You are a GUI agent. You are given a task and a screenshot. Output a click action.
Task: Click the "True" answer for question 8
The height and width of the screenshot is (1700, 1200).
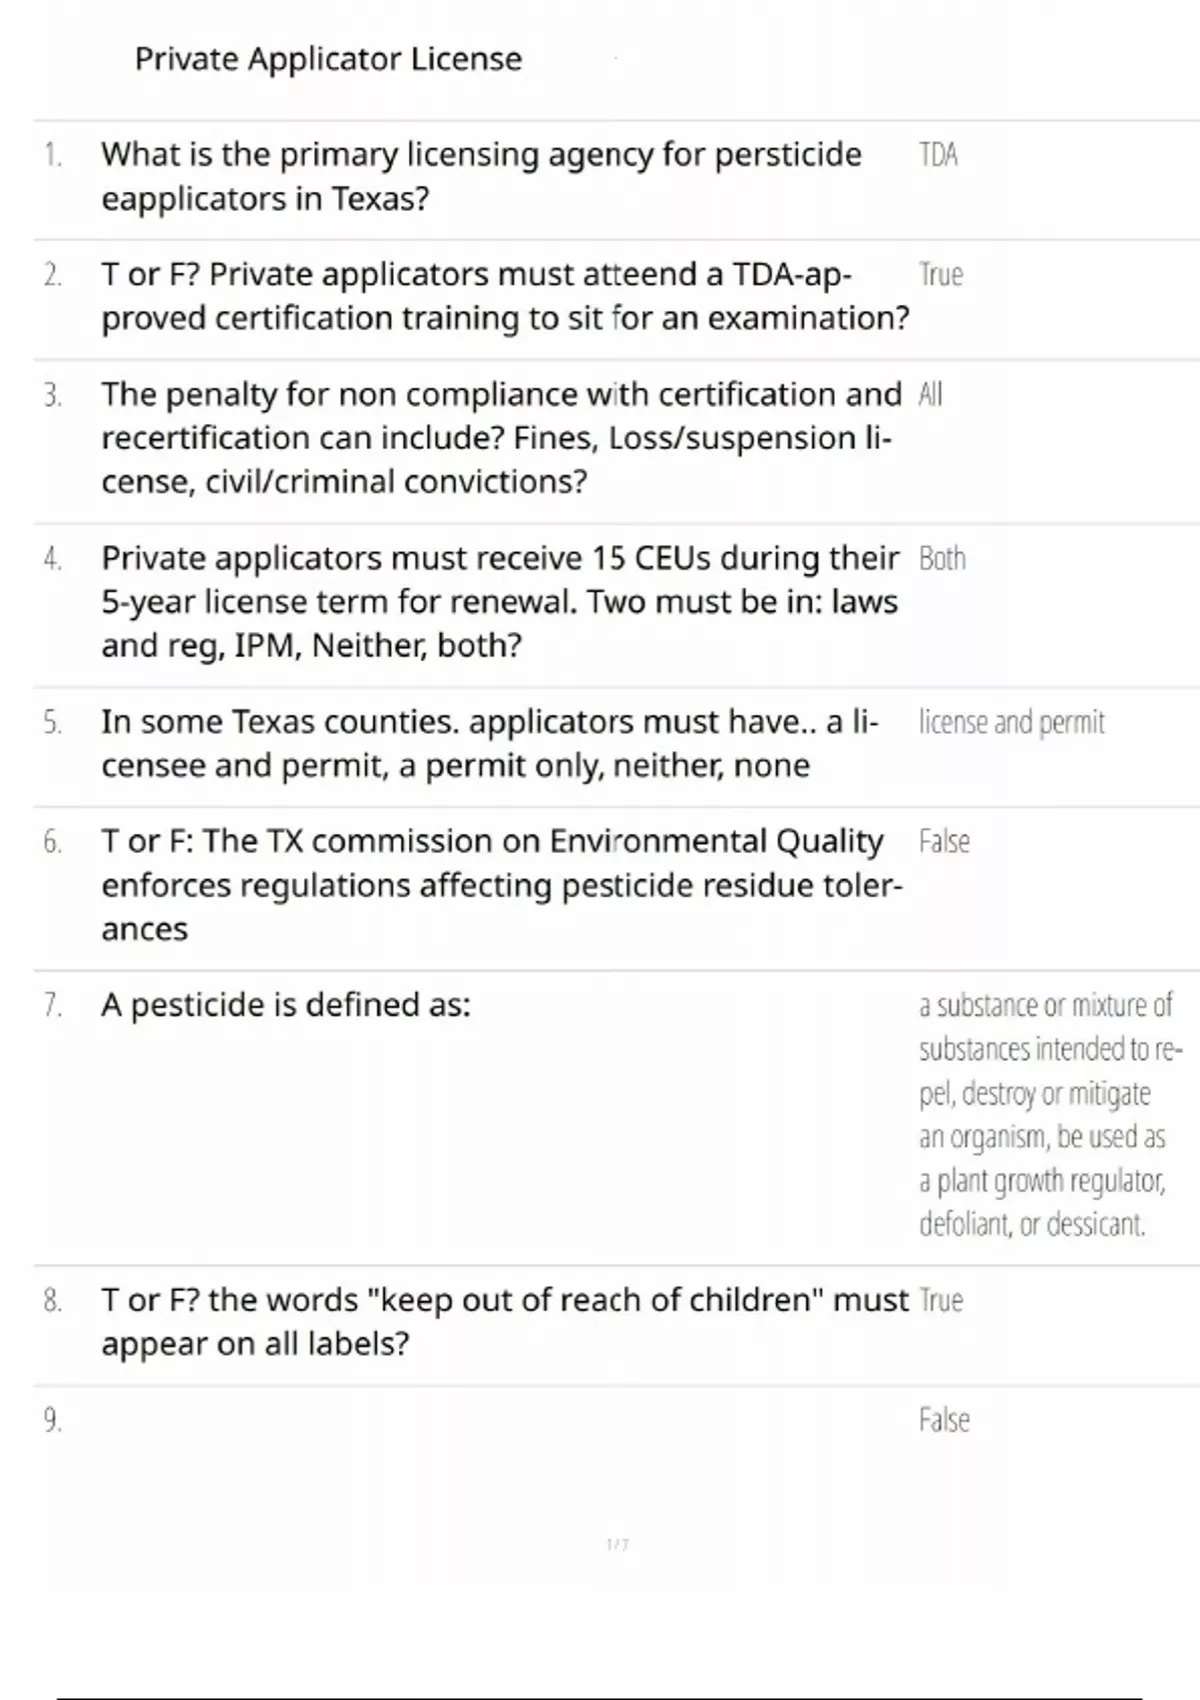point(941,1301)
